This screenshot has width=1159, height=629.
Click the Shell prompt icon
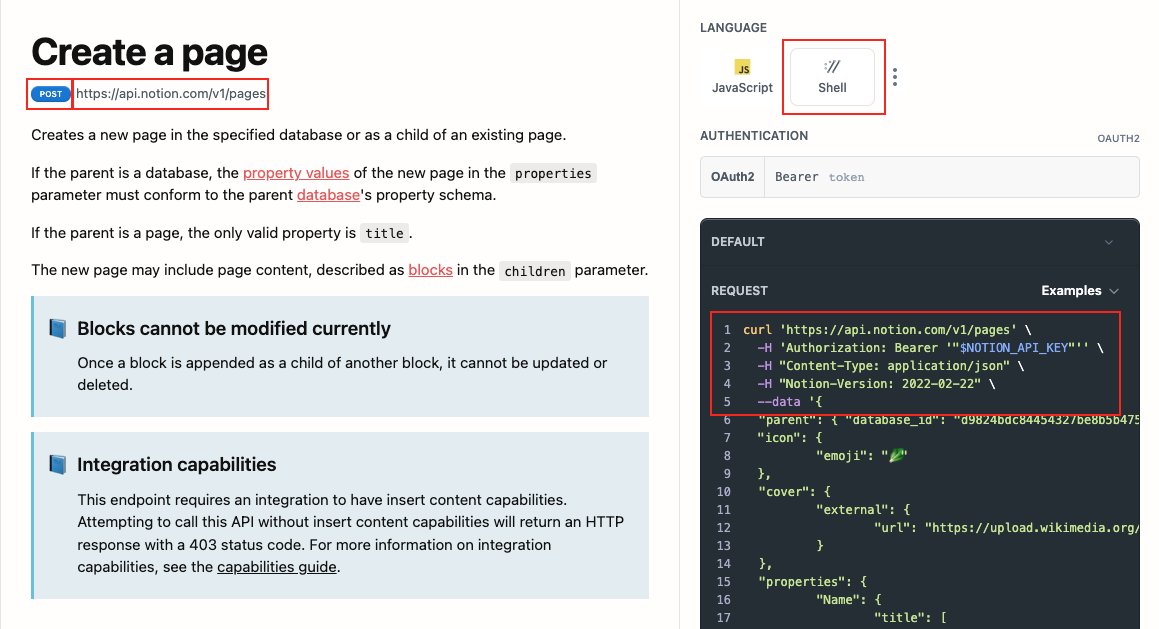tap(832, 67)
